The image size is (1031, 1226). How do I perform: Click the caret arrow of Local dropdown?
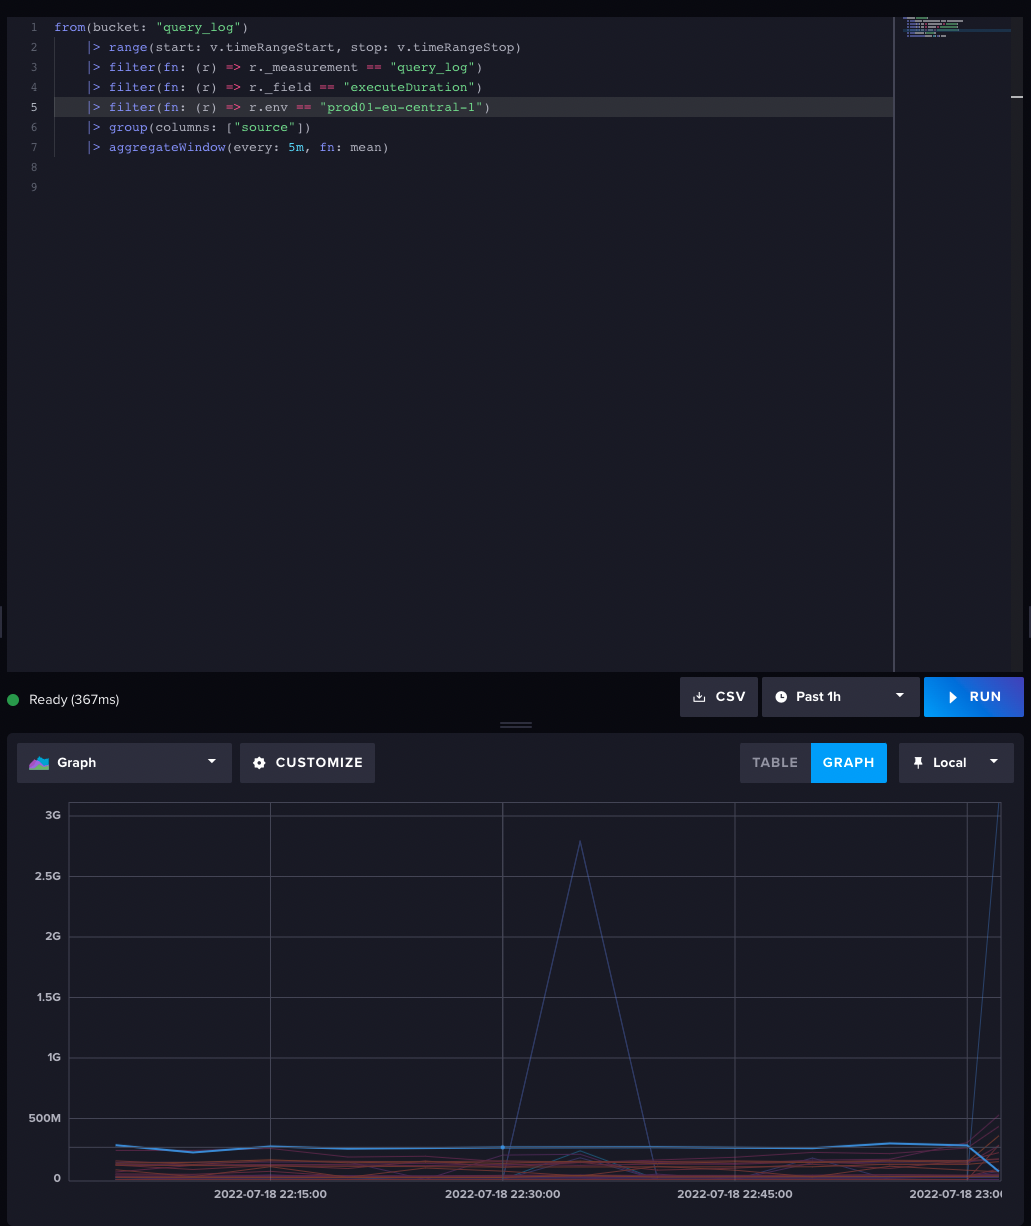coord(993,761)
